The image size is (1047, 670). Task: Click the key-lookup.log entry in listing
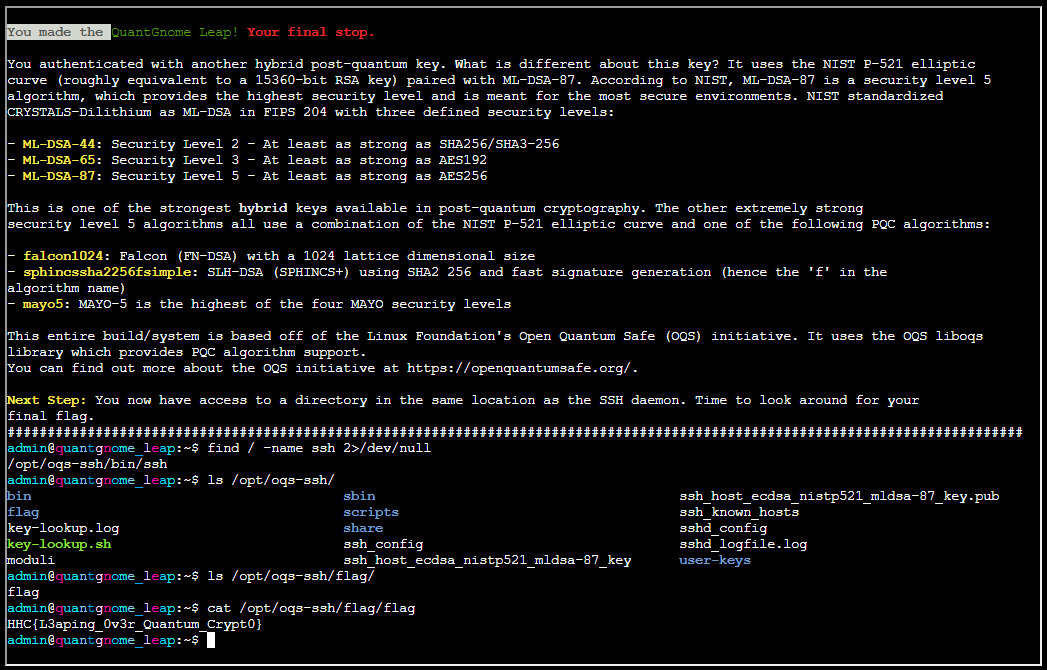click(x=63, y=528)
